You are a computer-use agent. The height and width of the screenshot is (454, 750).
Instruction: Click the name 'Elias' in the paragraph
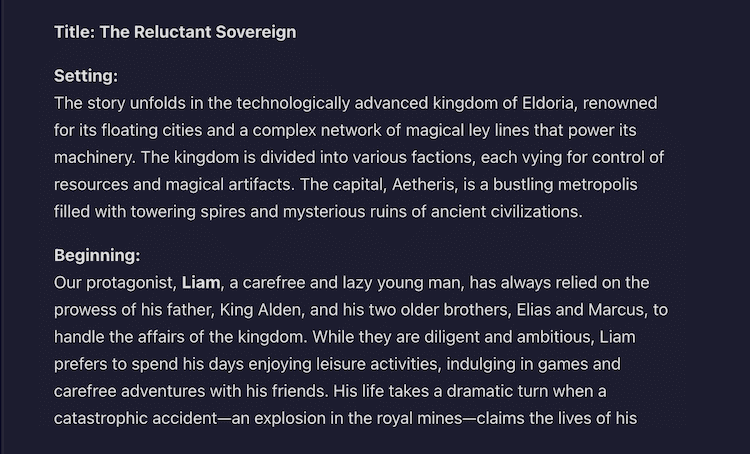(534, 310)
